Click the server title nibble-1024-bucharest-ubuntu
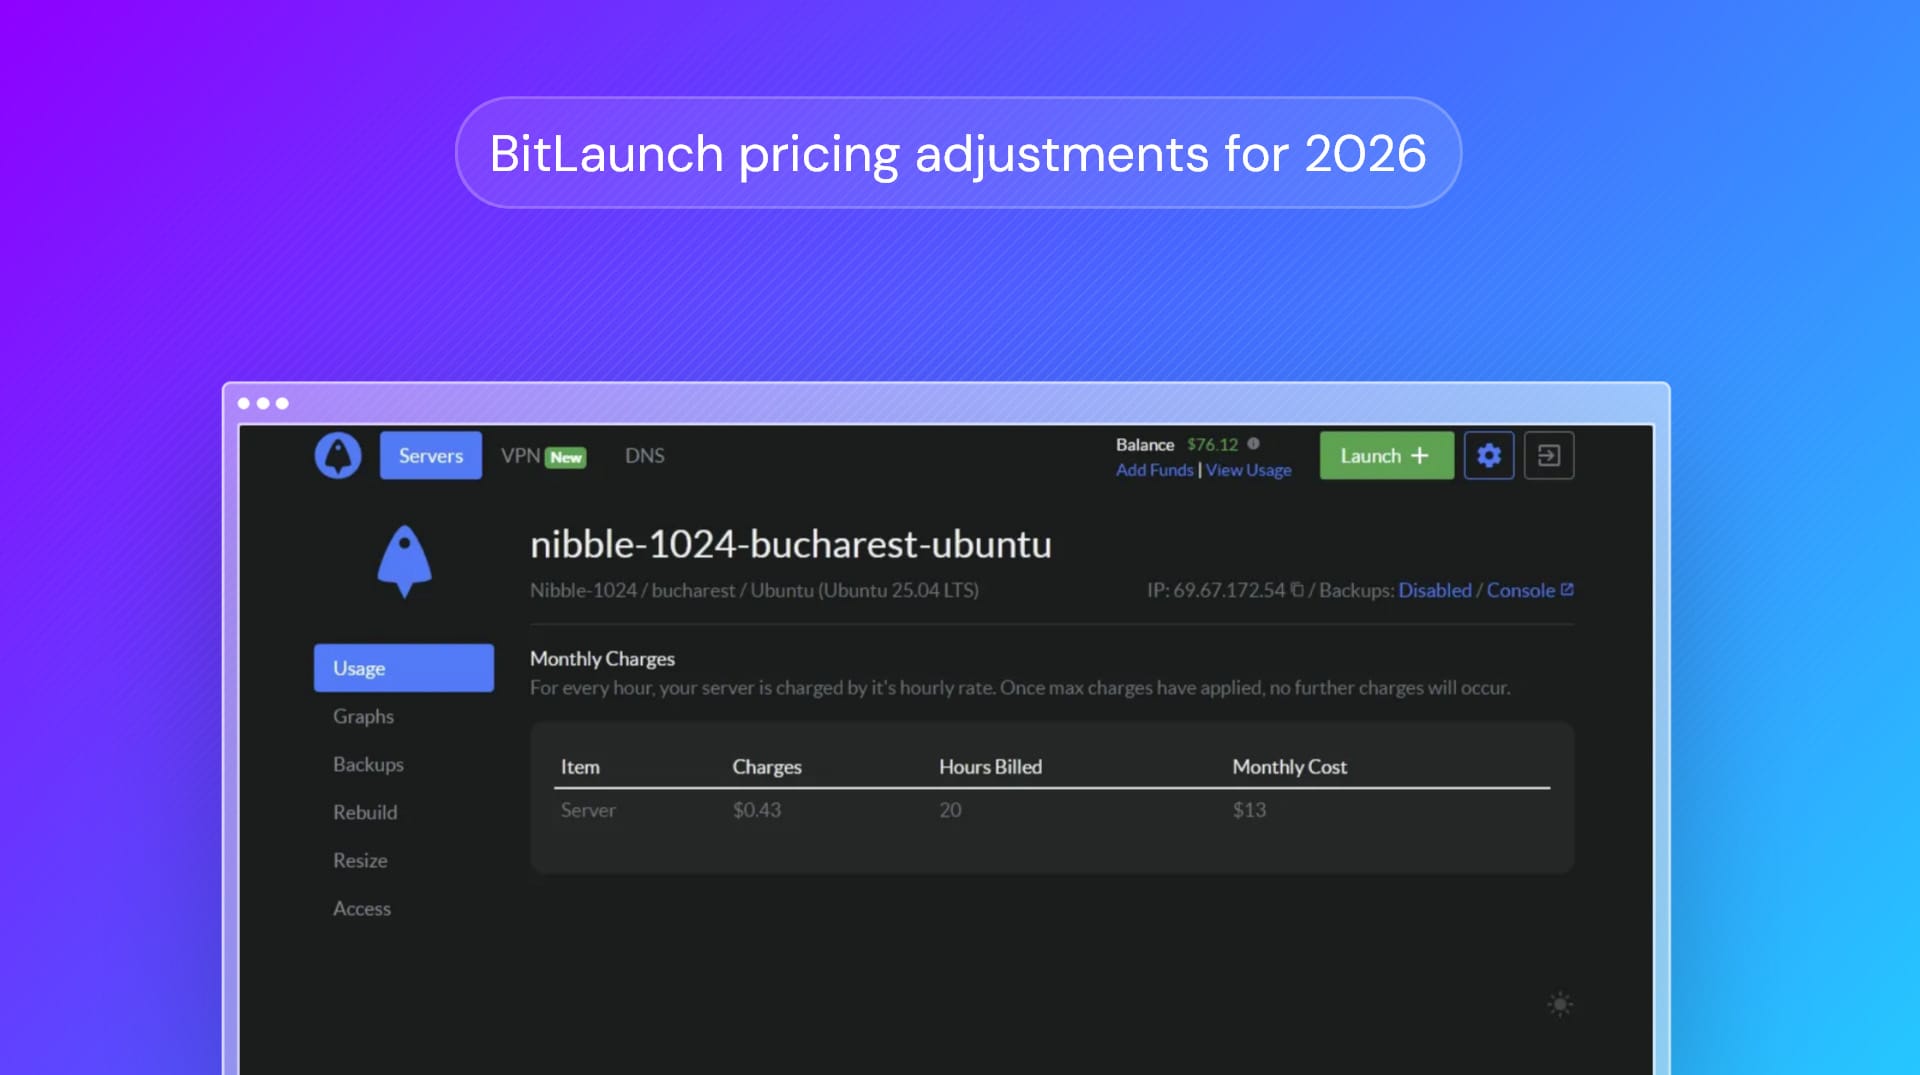This screenshot has height=1075, width=1920. point(790,545)
